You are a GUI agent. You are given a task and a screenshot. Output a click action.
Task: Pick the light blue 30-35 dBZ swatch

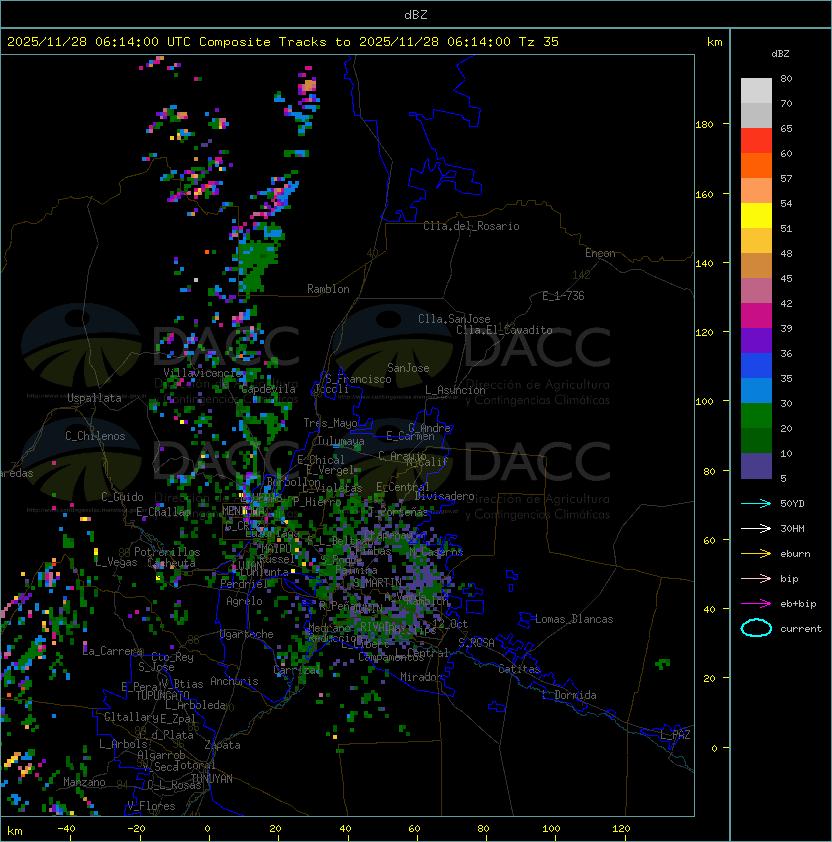pyautogui.click(x=756, y=390)
